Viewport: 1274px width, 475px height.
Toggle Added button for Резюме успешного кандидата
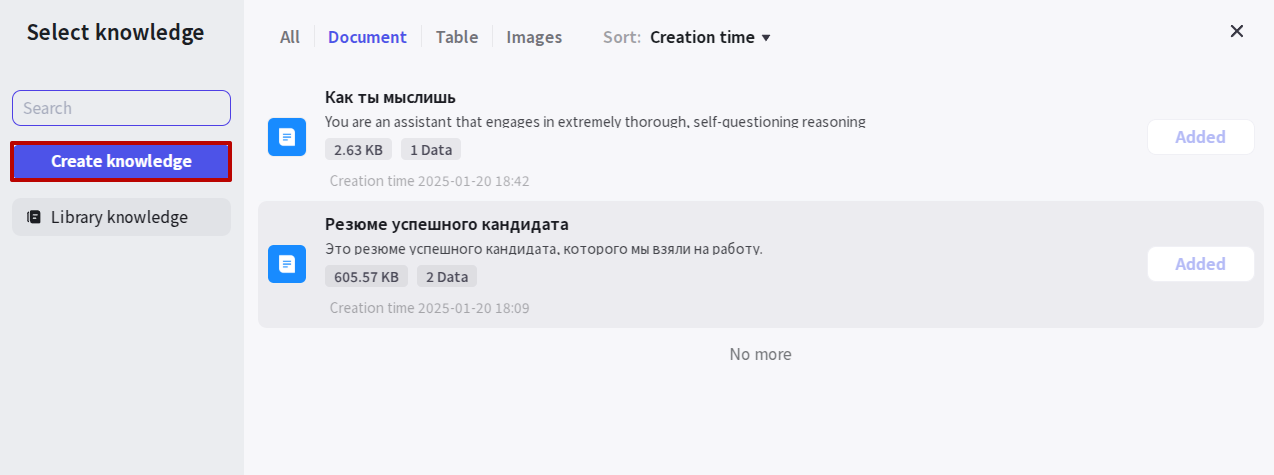click(1200, 264)
